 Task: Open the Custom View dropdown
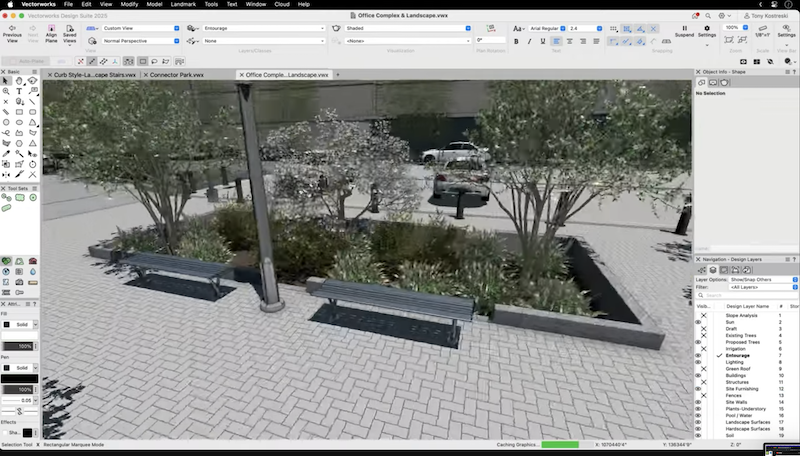(x=141, y=28)
